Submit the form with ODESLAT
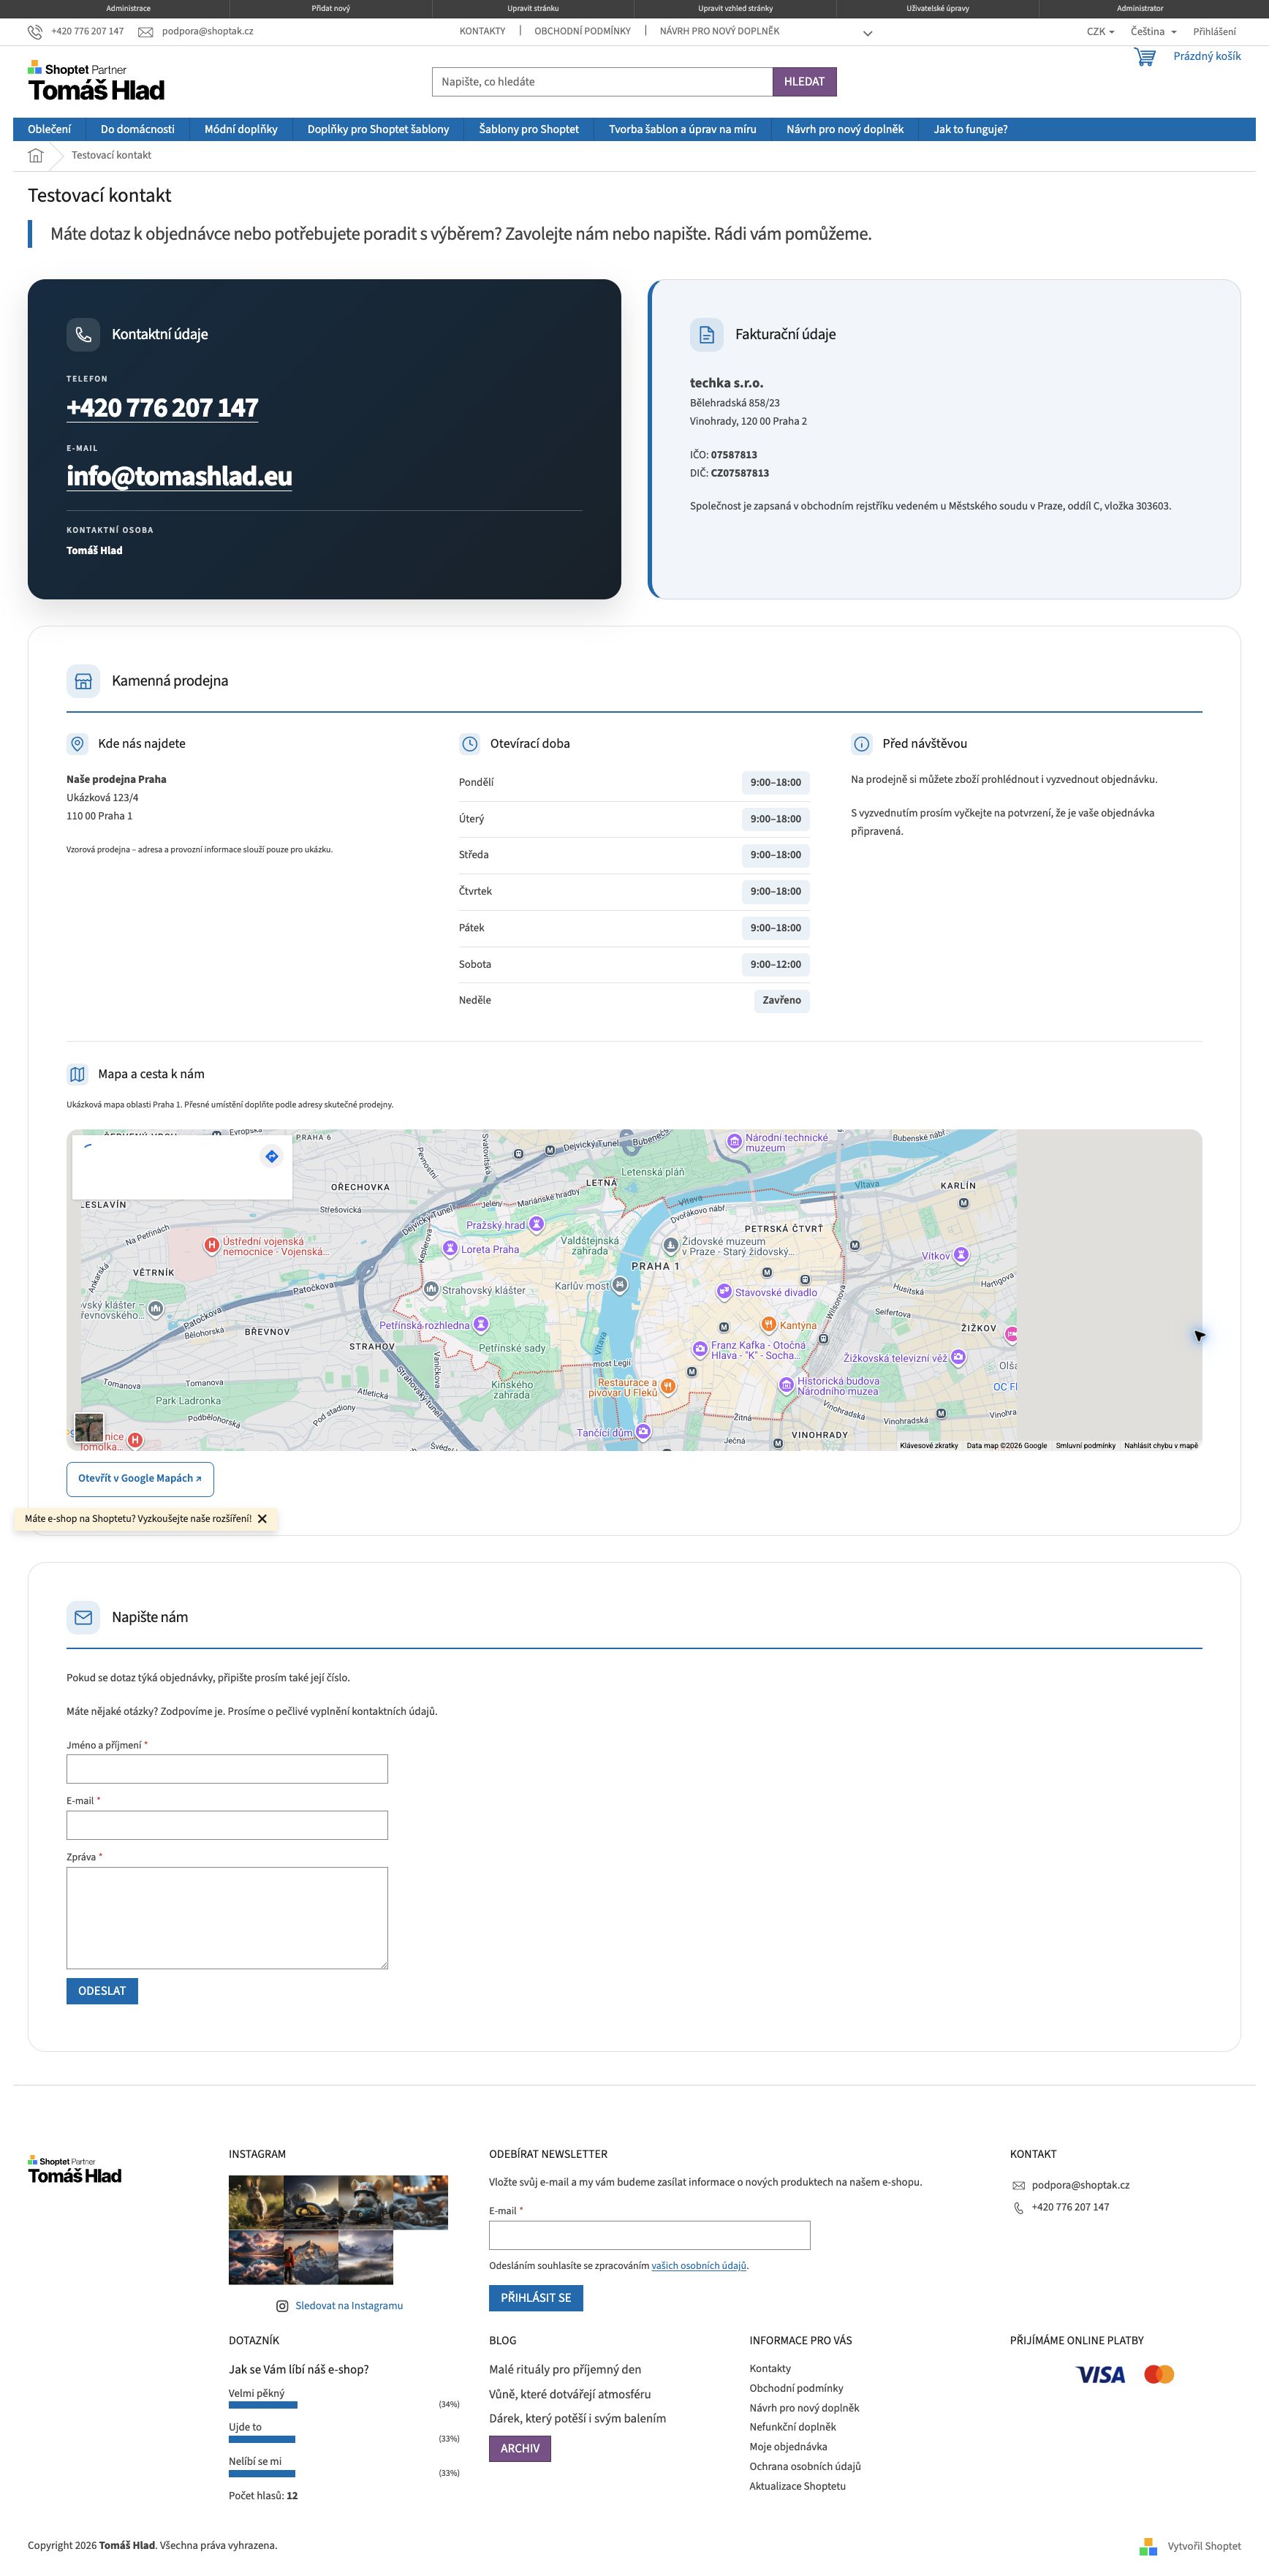 coord(102,1990)
